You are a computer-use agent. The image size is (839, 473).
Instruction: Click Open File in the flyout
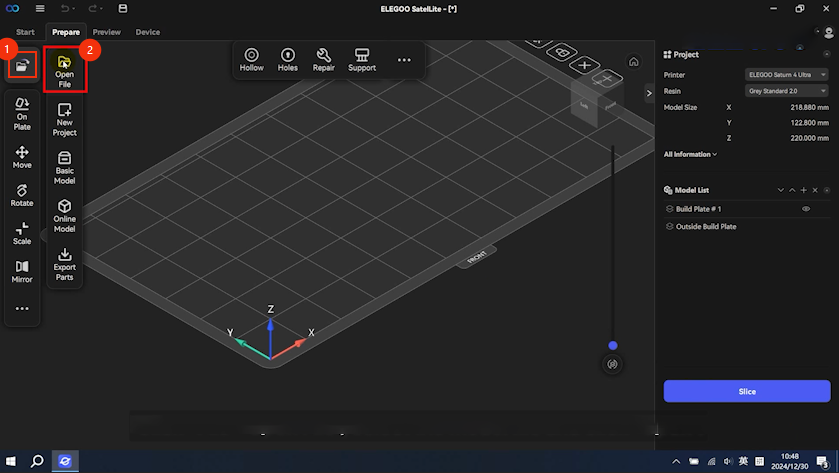(64, 71)
